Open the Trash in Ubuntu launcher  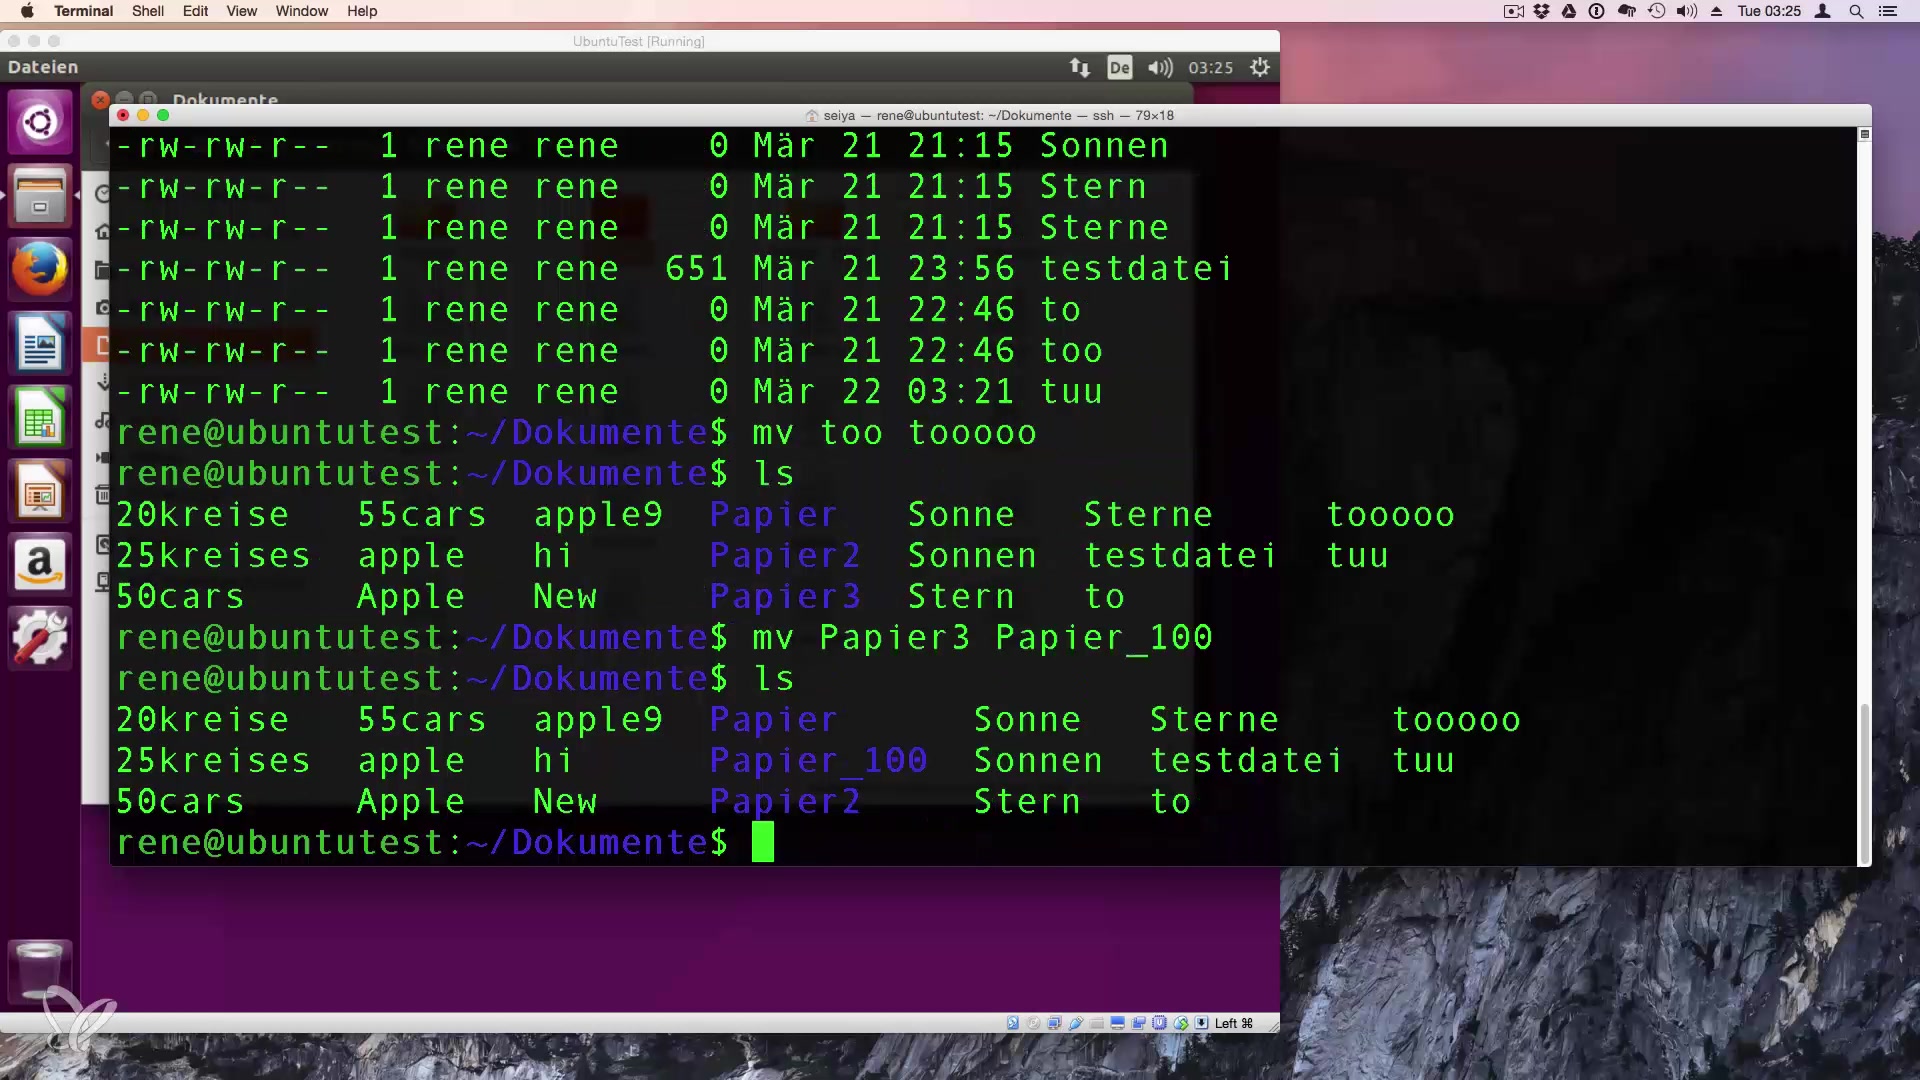[x=40, y=968]
